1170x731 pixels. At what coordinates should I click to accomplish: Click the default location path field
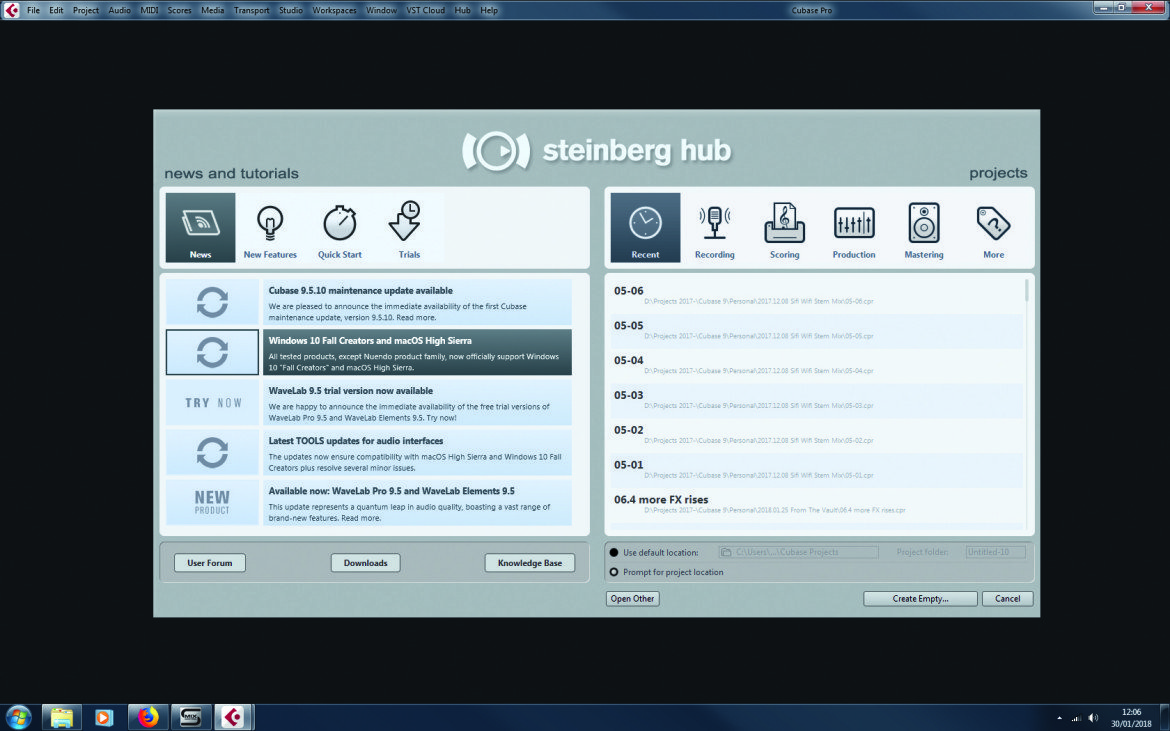798,552
